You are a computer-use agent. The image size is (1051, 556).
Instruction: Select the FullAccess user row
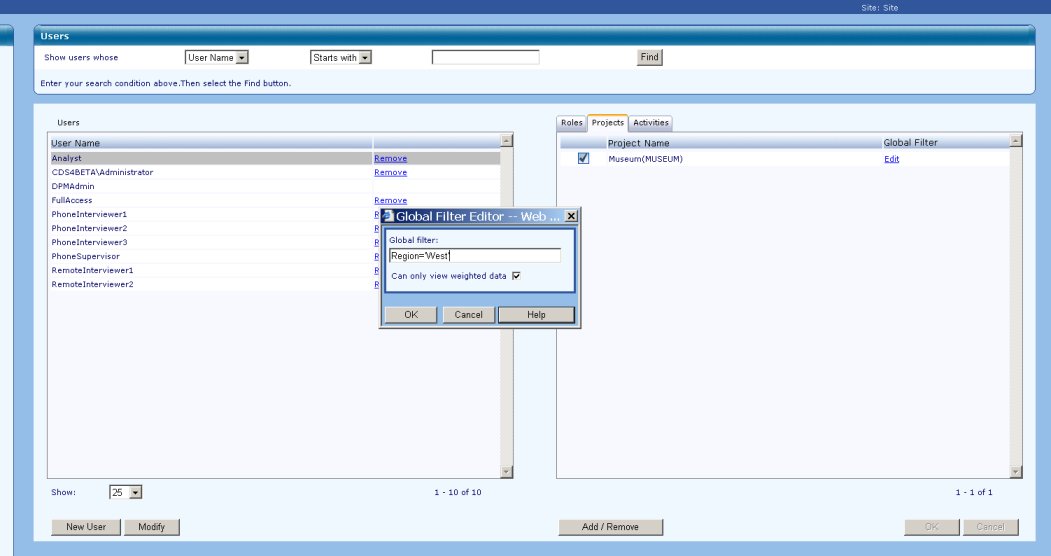click(x=275, y=201)
